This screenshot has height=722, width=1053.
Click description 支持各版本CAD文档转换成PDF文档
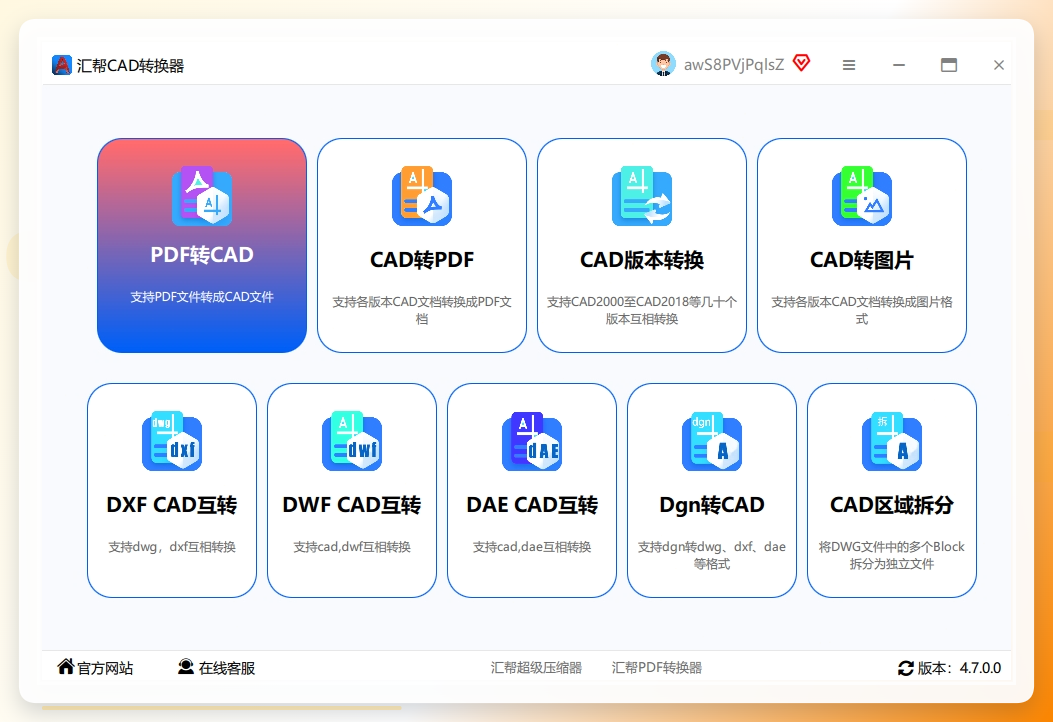422,310
